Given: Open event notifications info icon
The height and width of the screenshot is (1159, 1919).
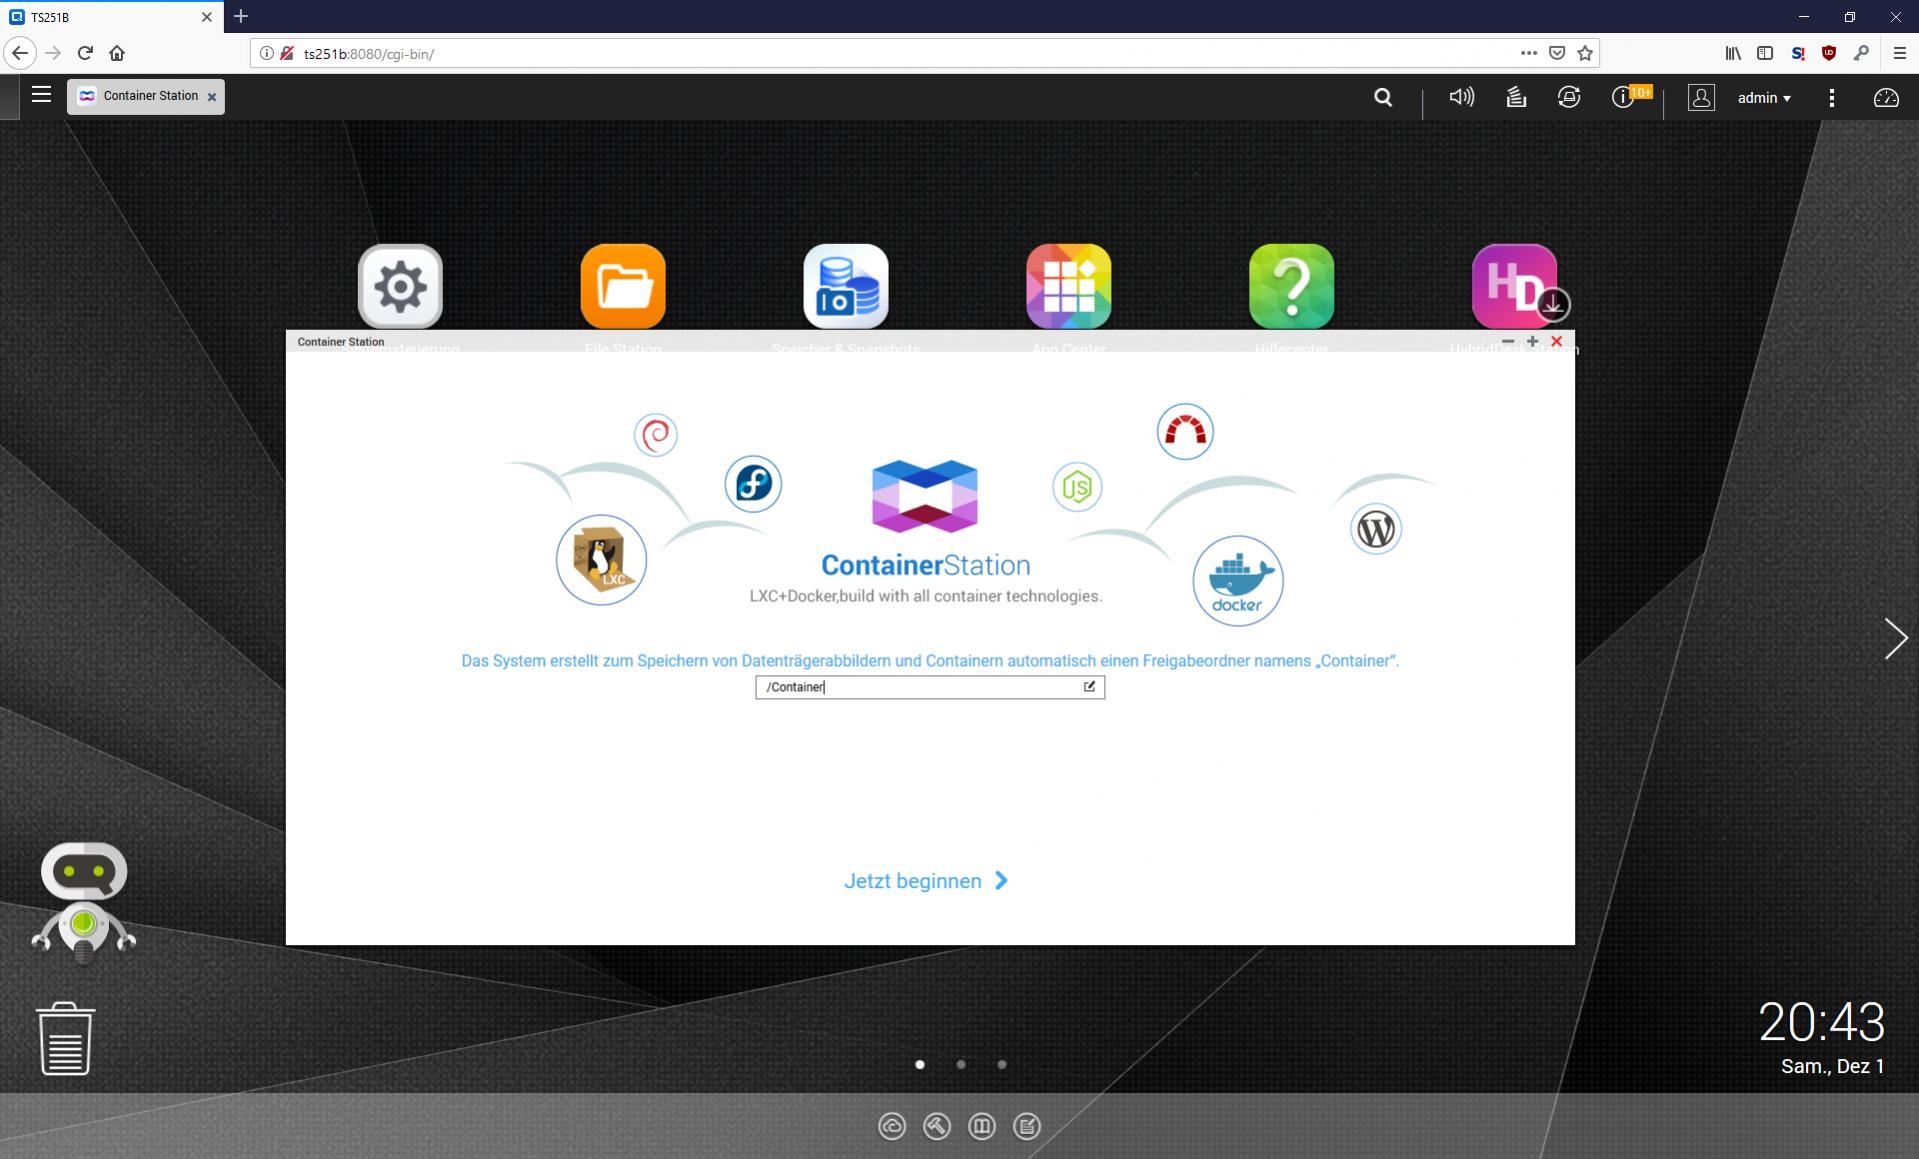Looking at the screenshot, I should coord(1622,97).
